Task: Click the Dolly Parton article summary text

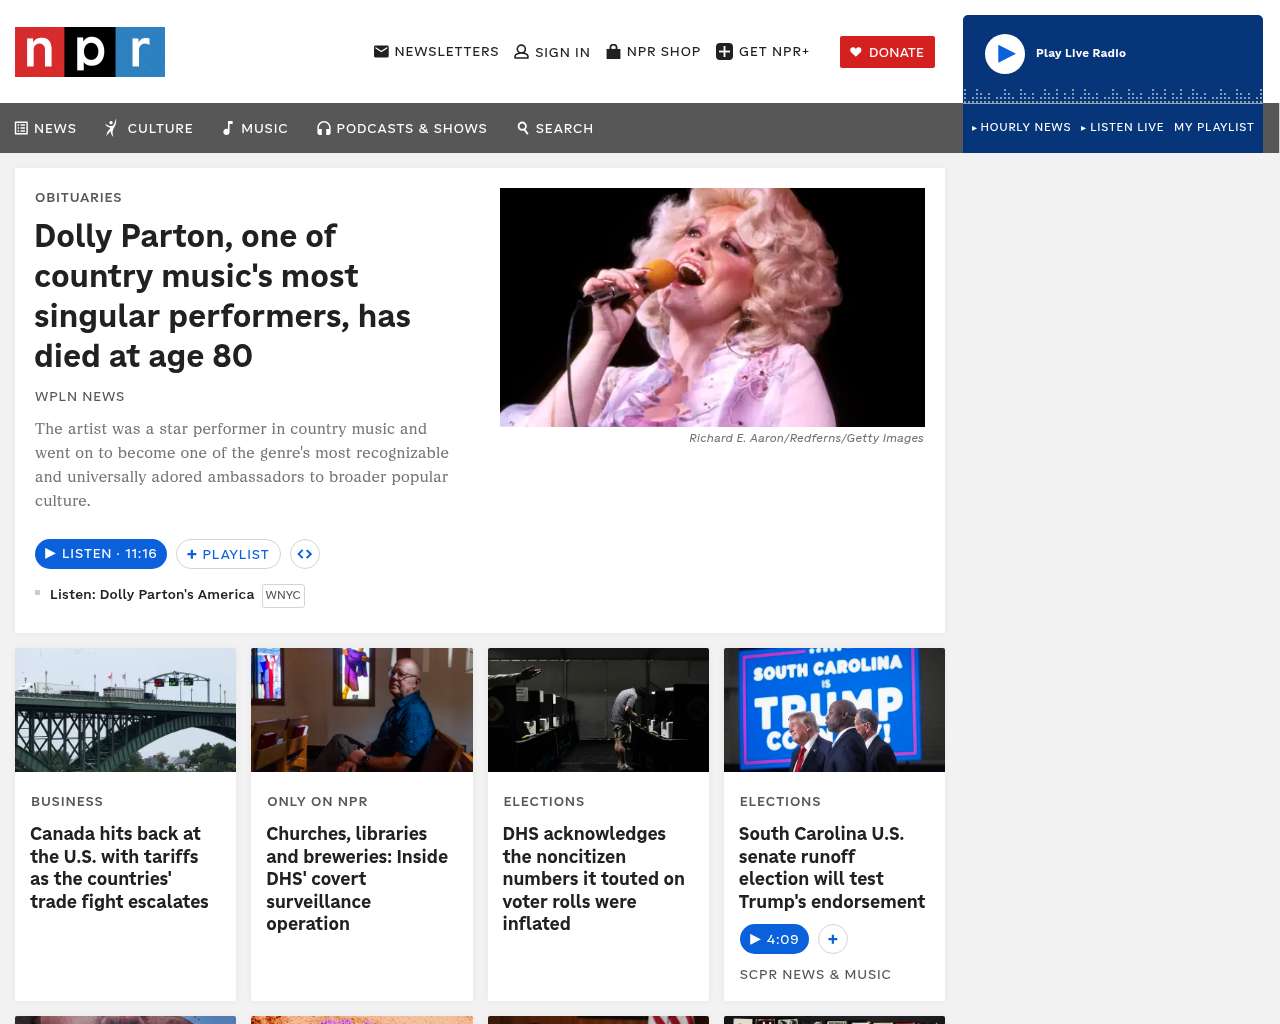Action: click(x=242, y=465)
